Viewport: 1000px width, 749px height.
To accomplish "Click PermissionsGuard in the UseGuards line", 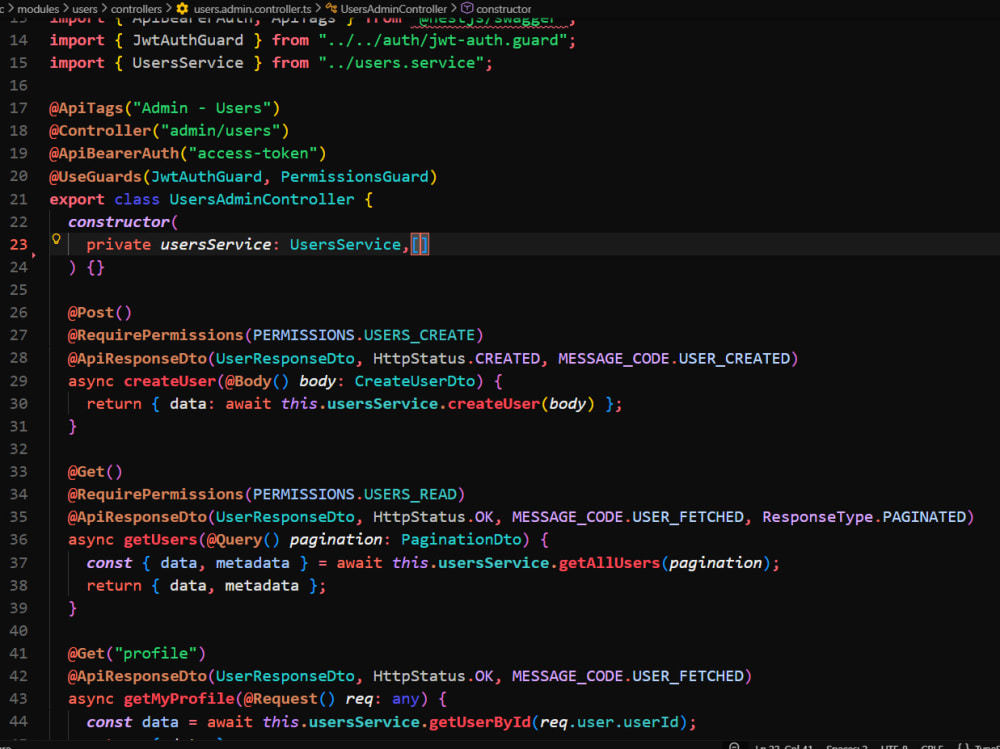I will point(355,177).
